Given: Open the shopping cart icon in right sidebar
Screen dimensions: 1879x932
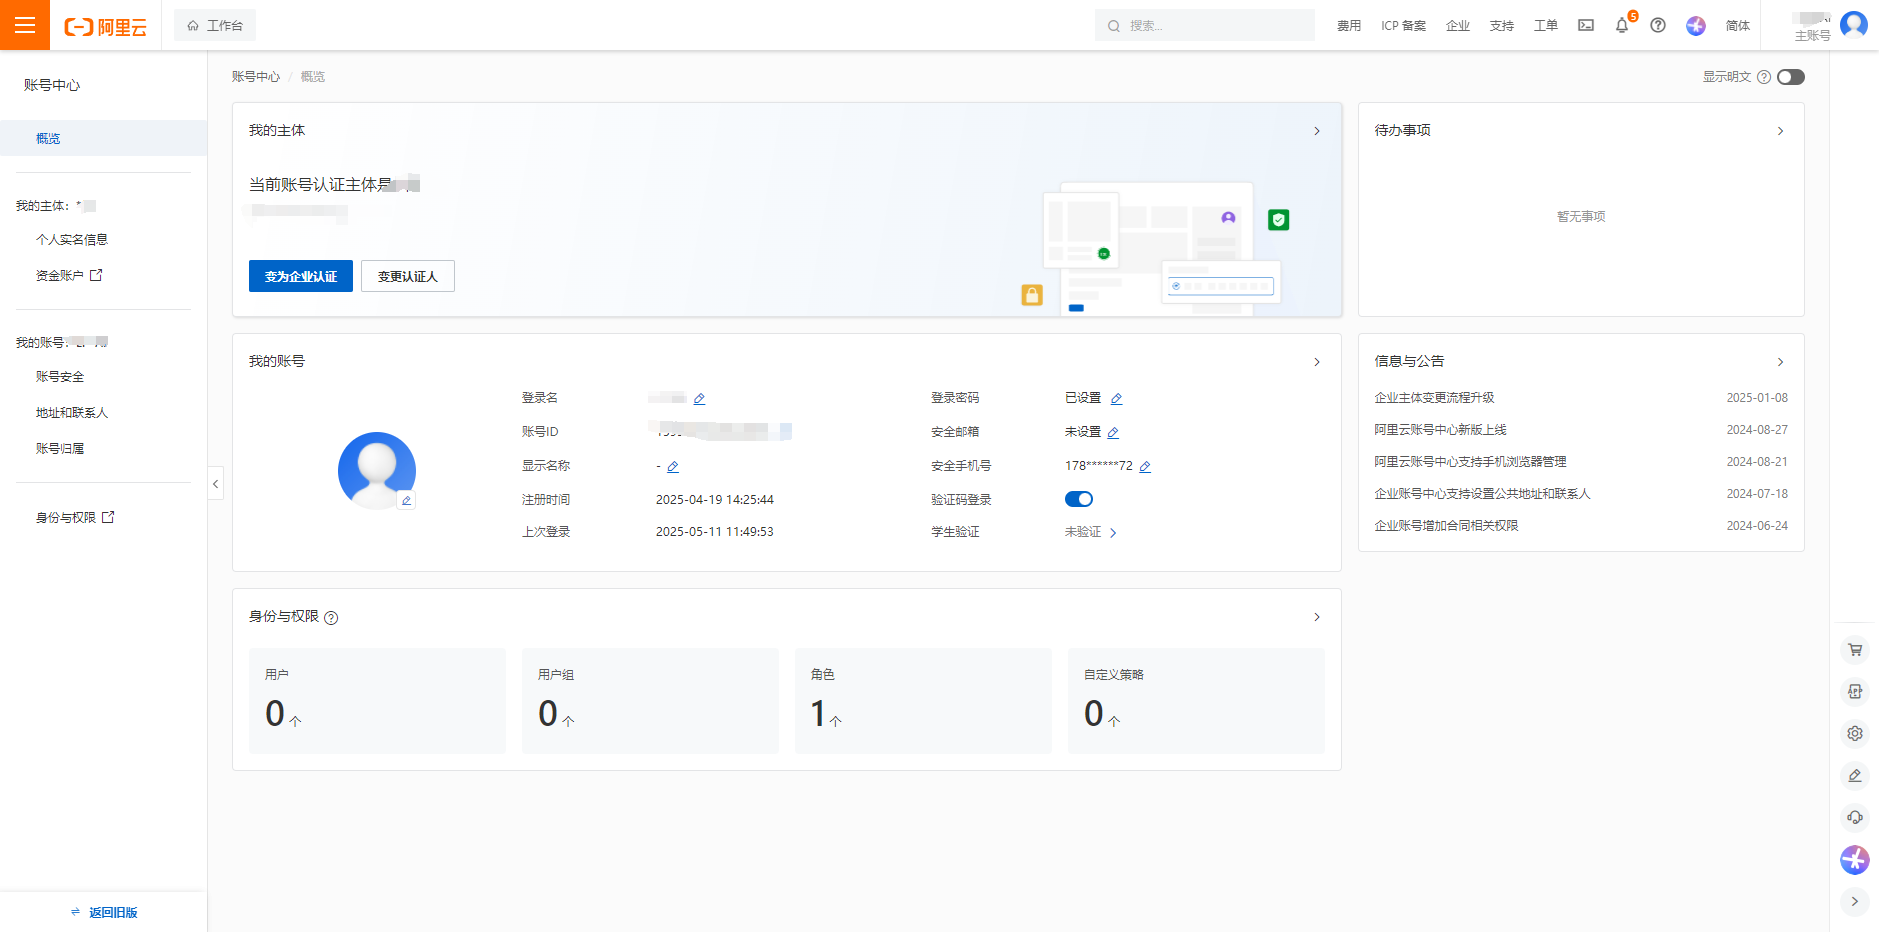Looking at the screenshot, I should coord(1855,650).
